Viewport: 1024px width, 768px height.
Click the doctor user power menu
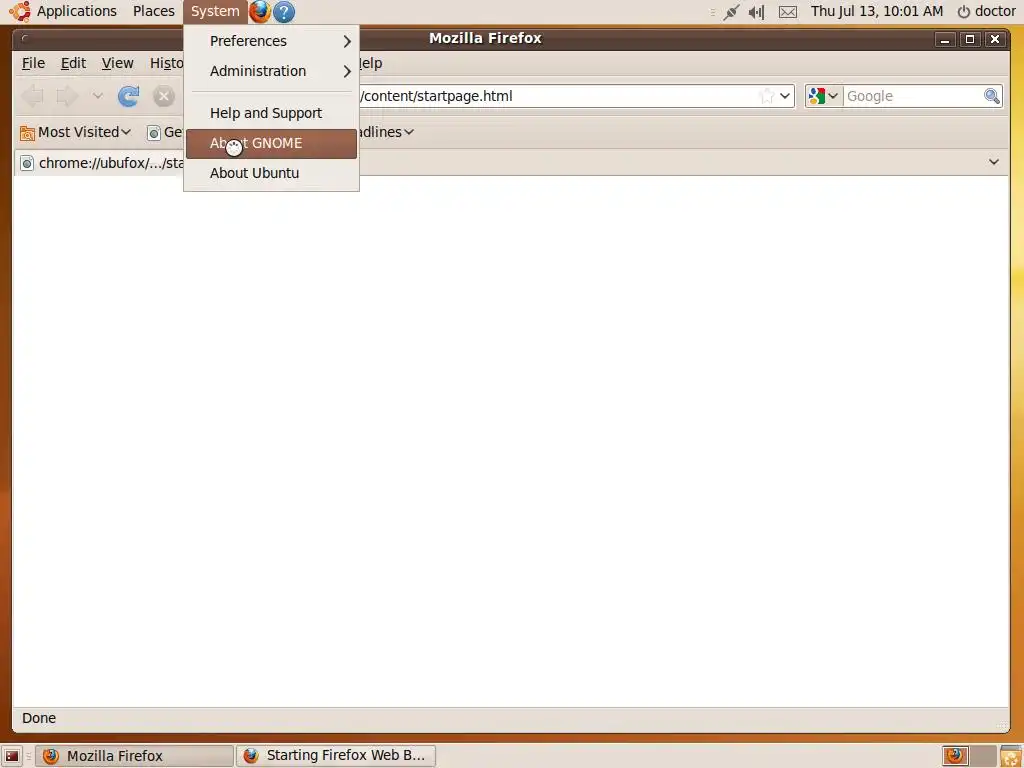(986, 11)
